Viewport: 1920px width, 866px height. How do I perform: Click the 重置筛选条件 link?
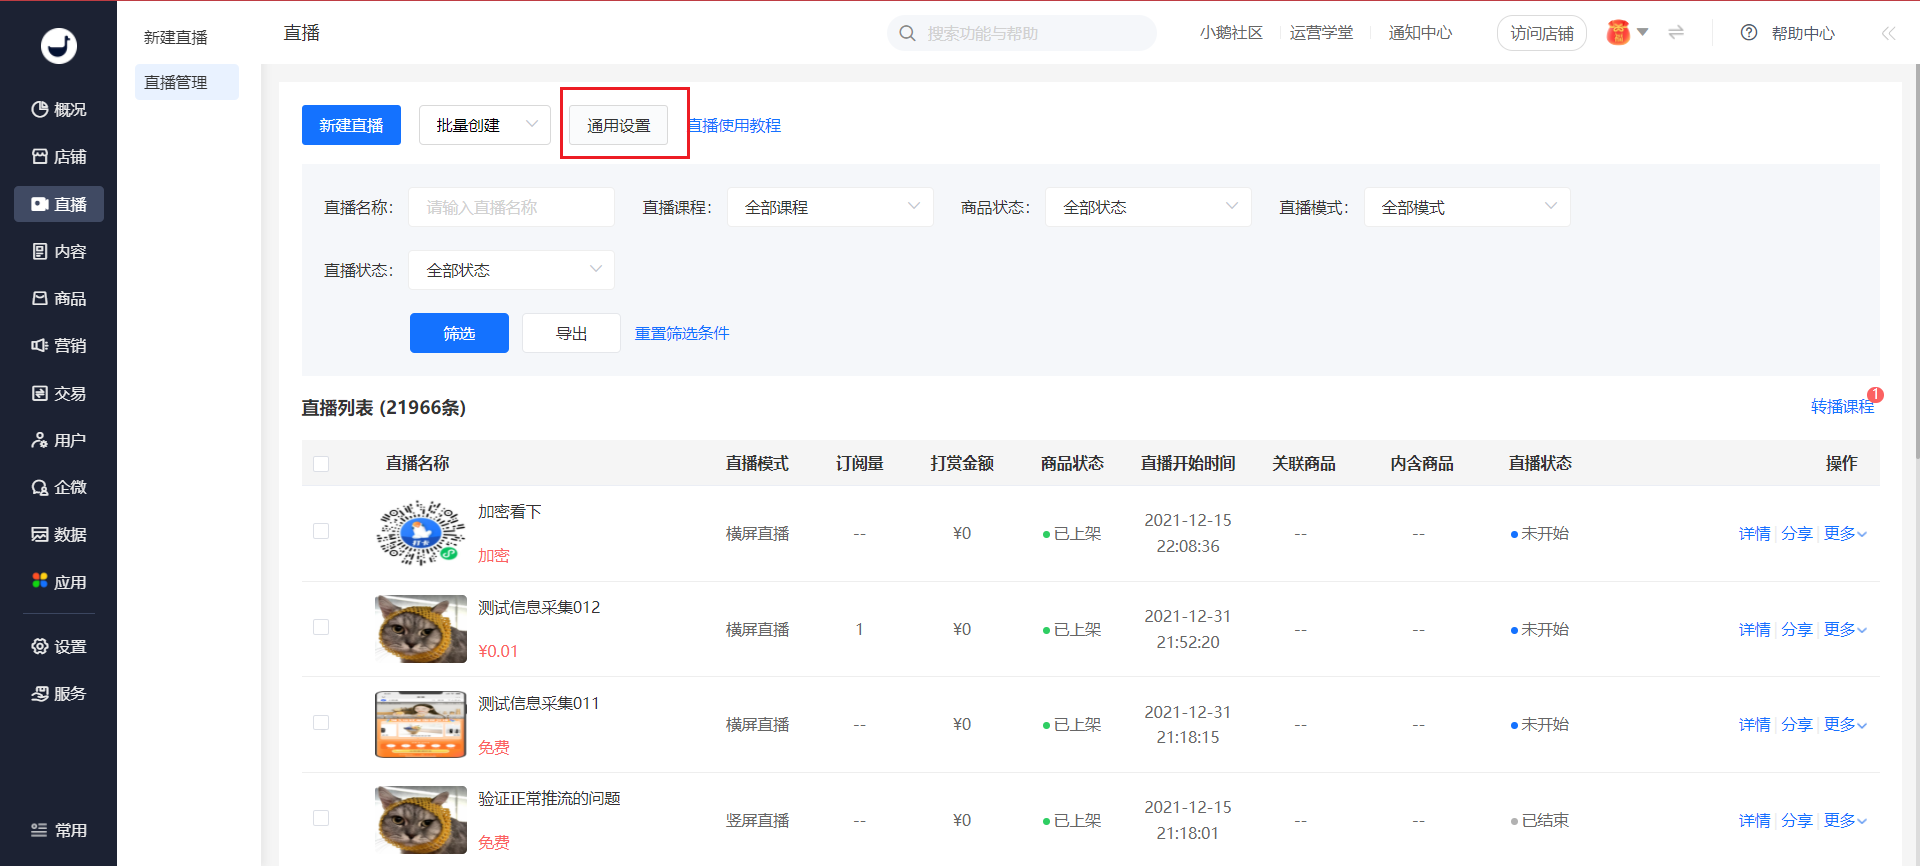[x=682, y=333]
